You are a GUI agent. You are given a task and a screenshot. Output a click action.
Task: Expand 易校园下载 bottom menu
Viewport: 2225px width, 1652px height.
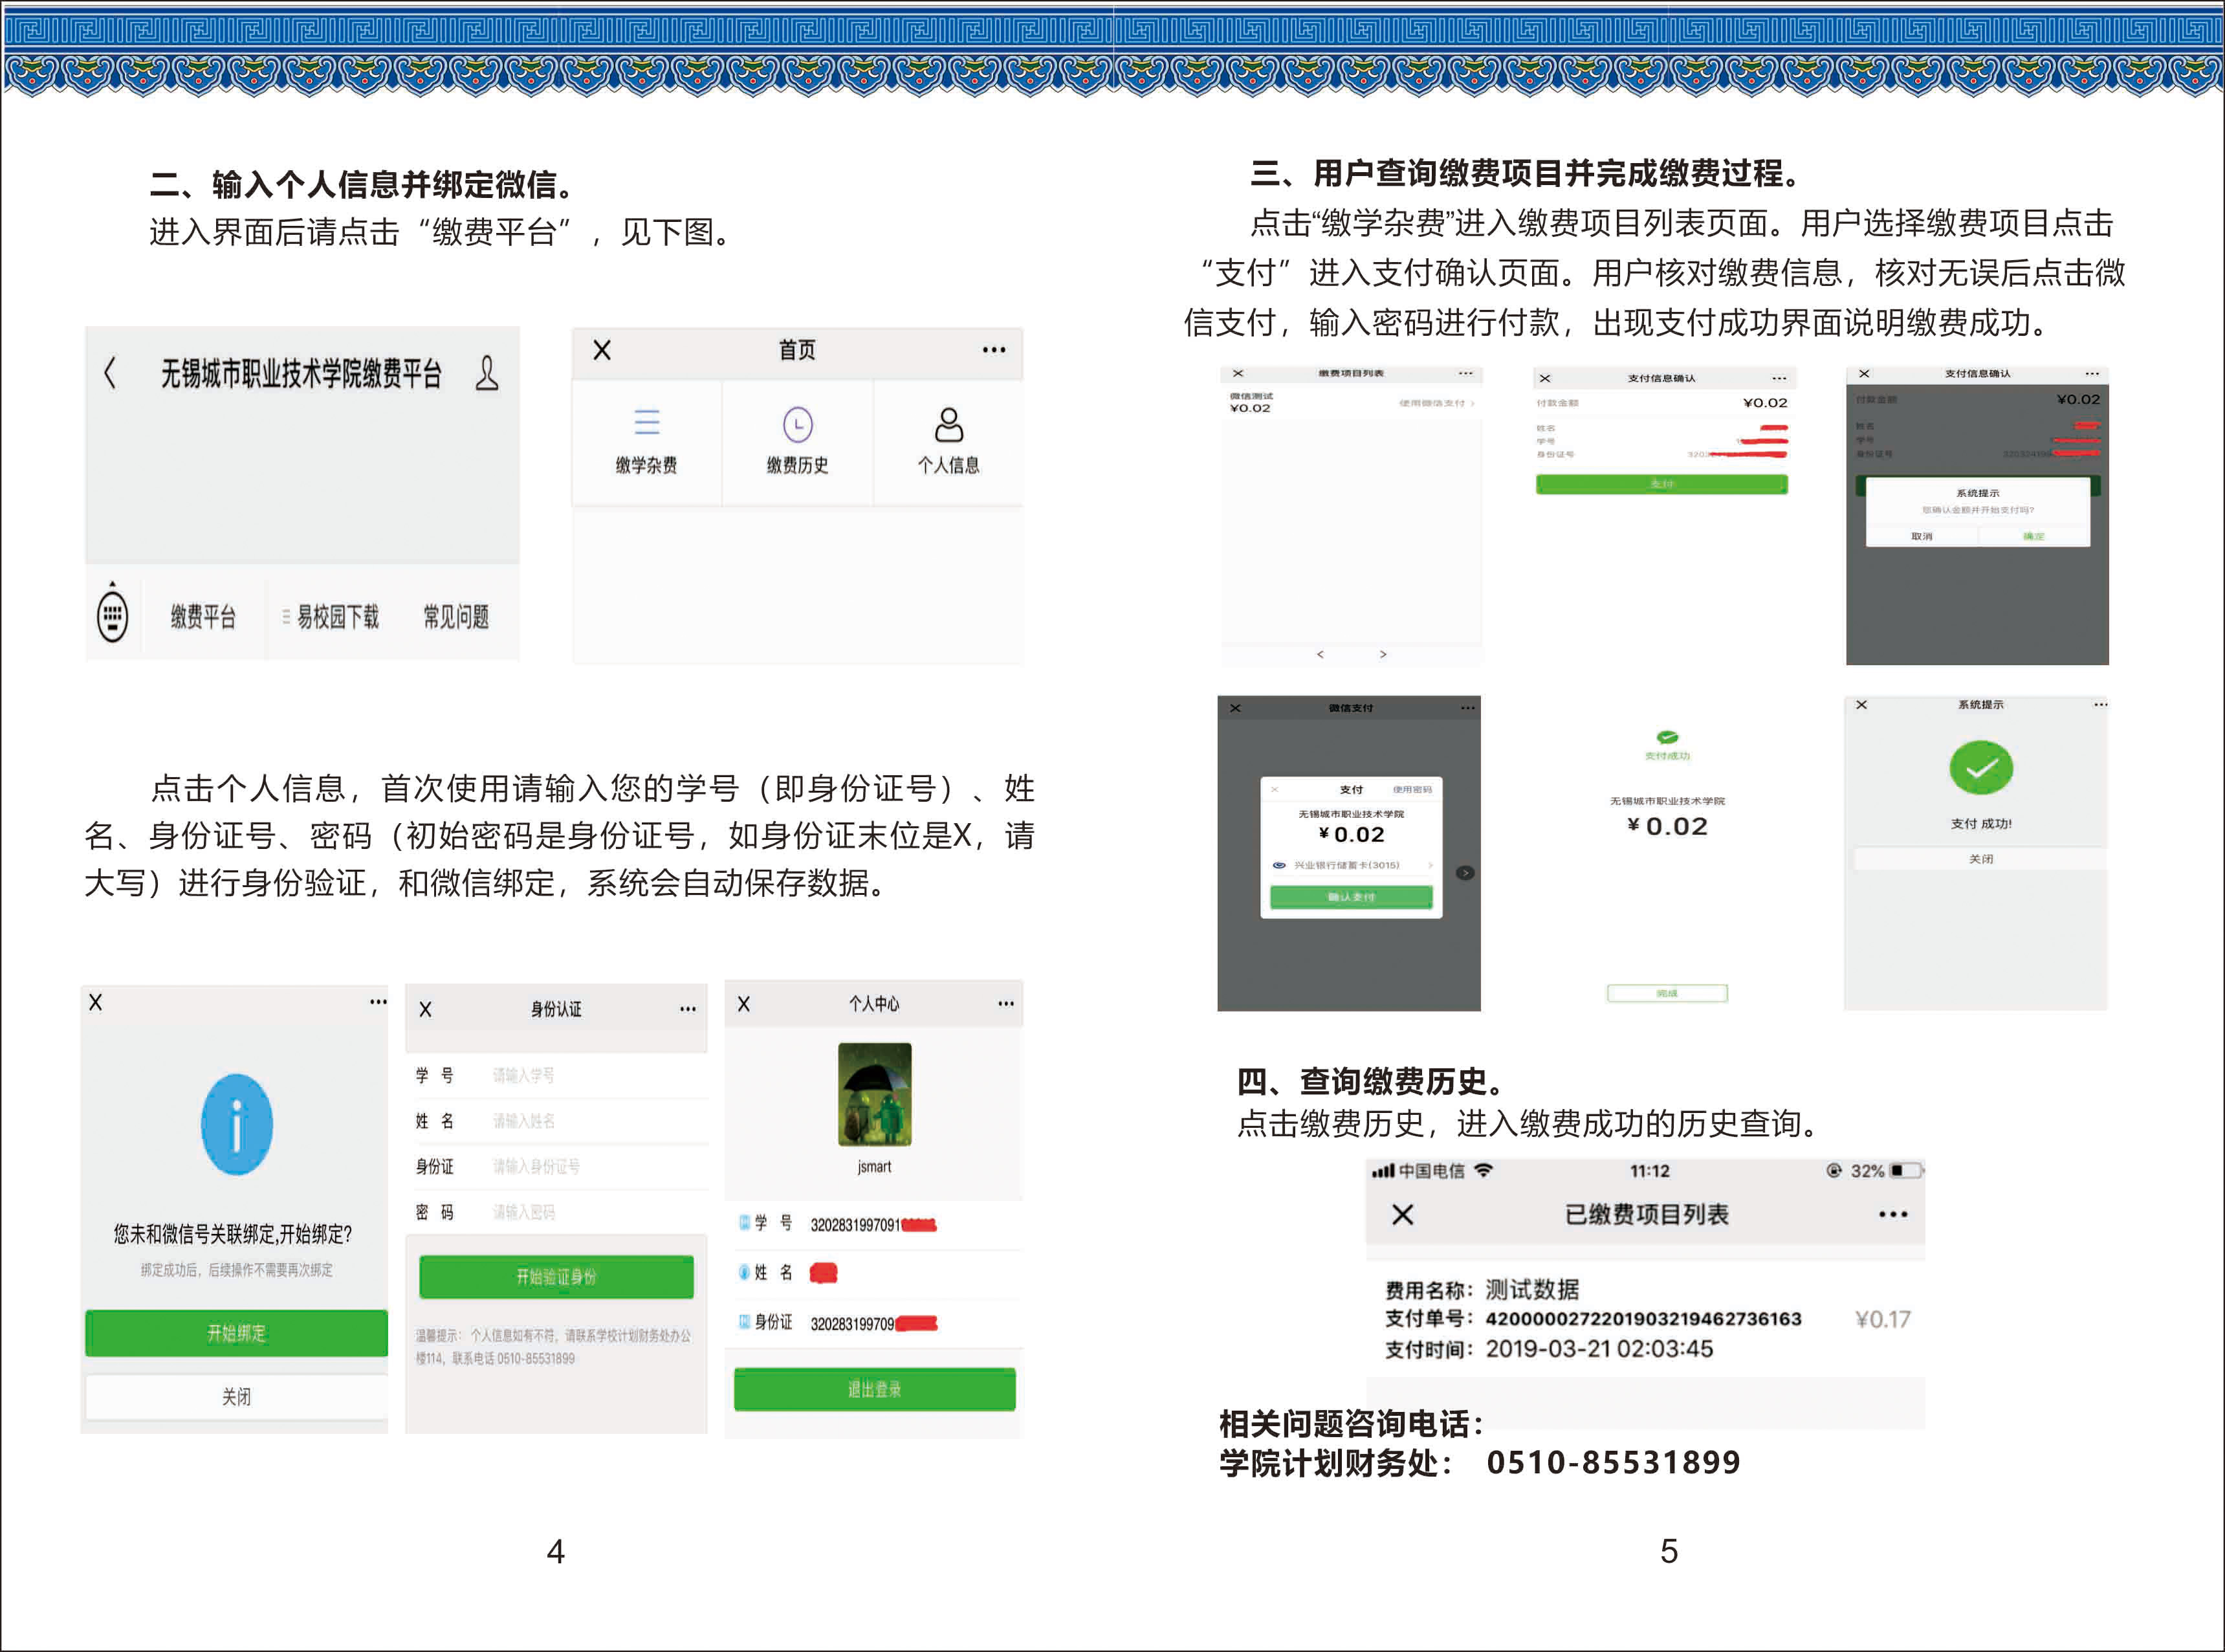[x=331, y=617]
